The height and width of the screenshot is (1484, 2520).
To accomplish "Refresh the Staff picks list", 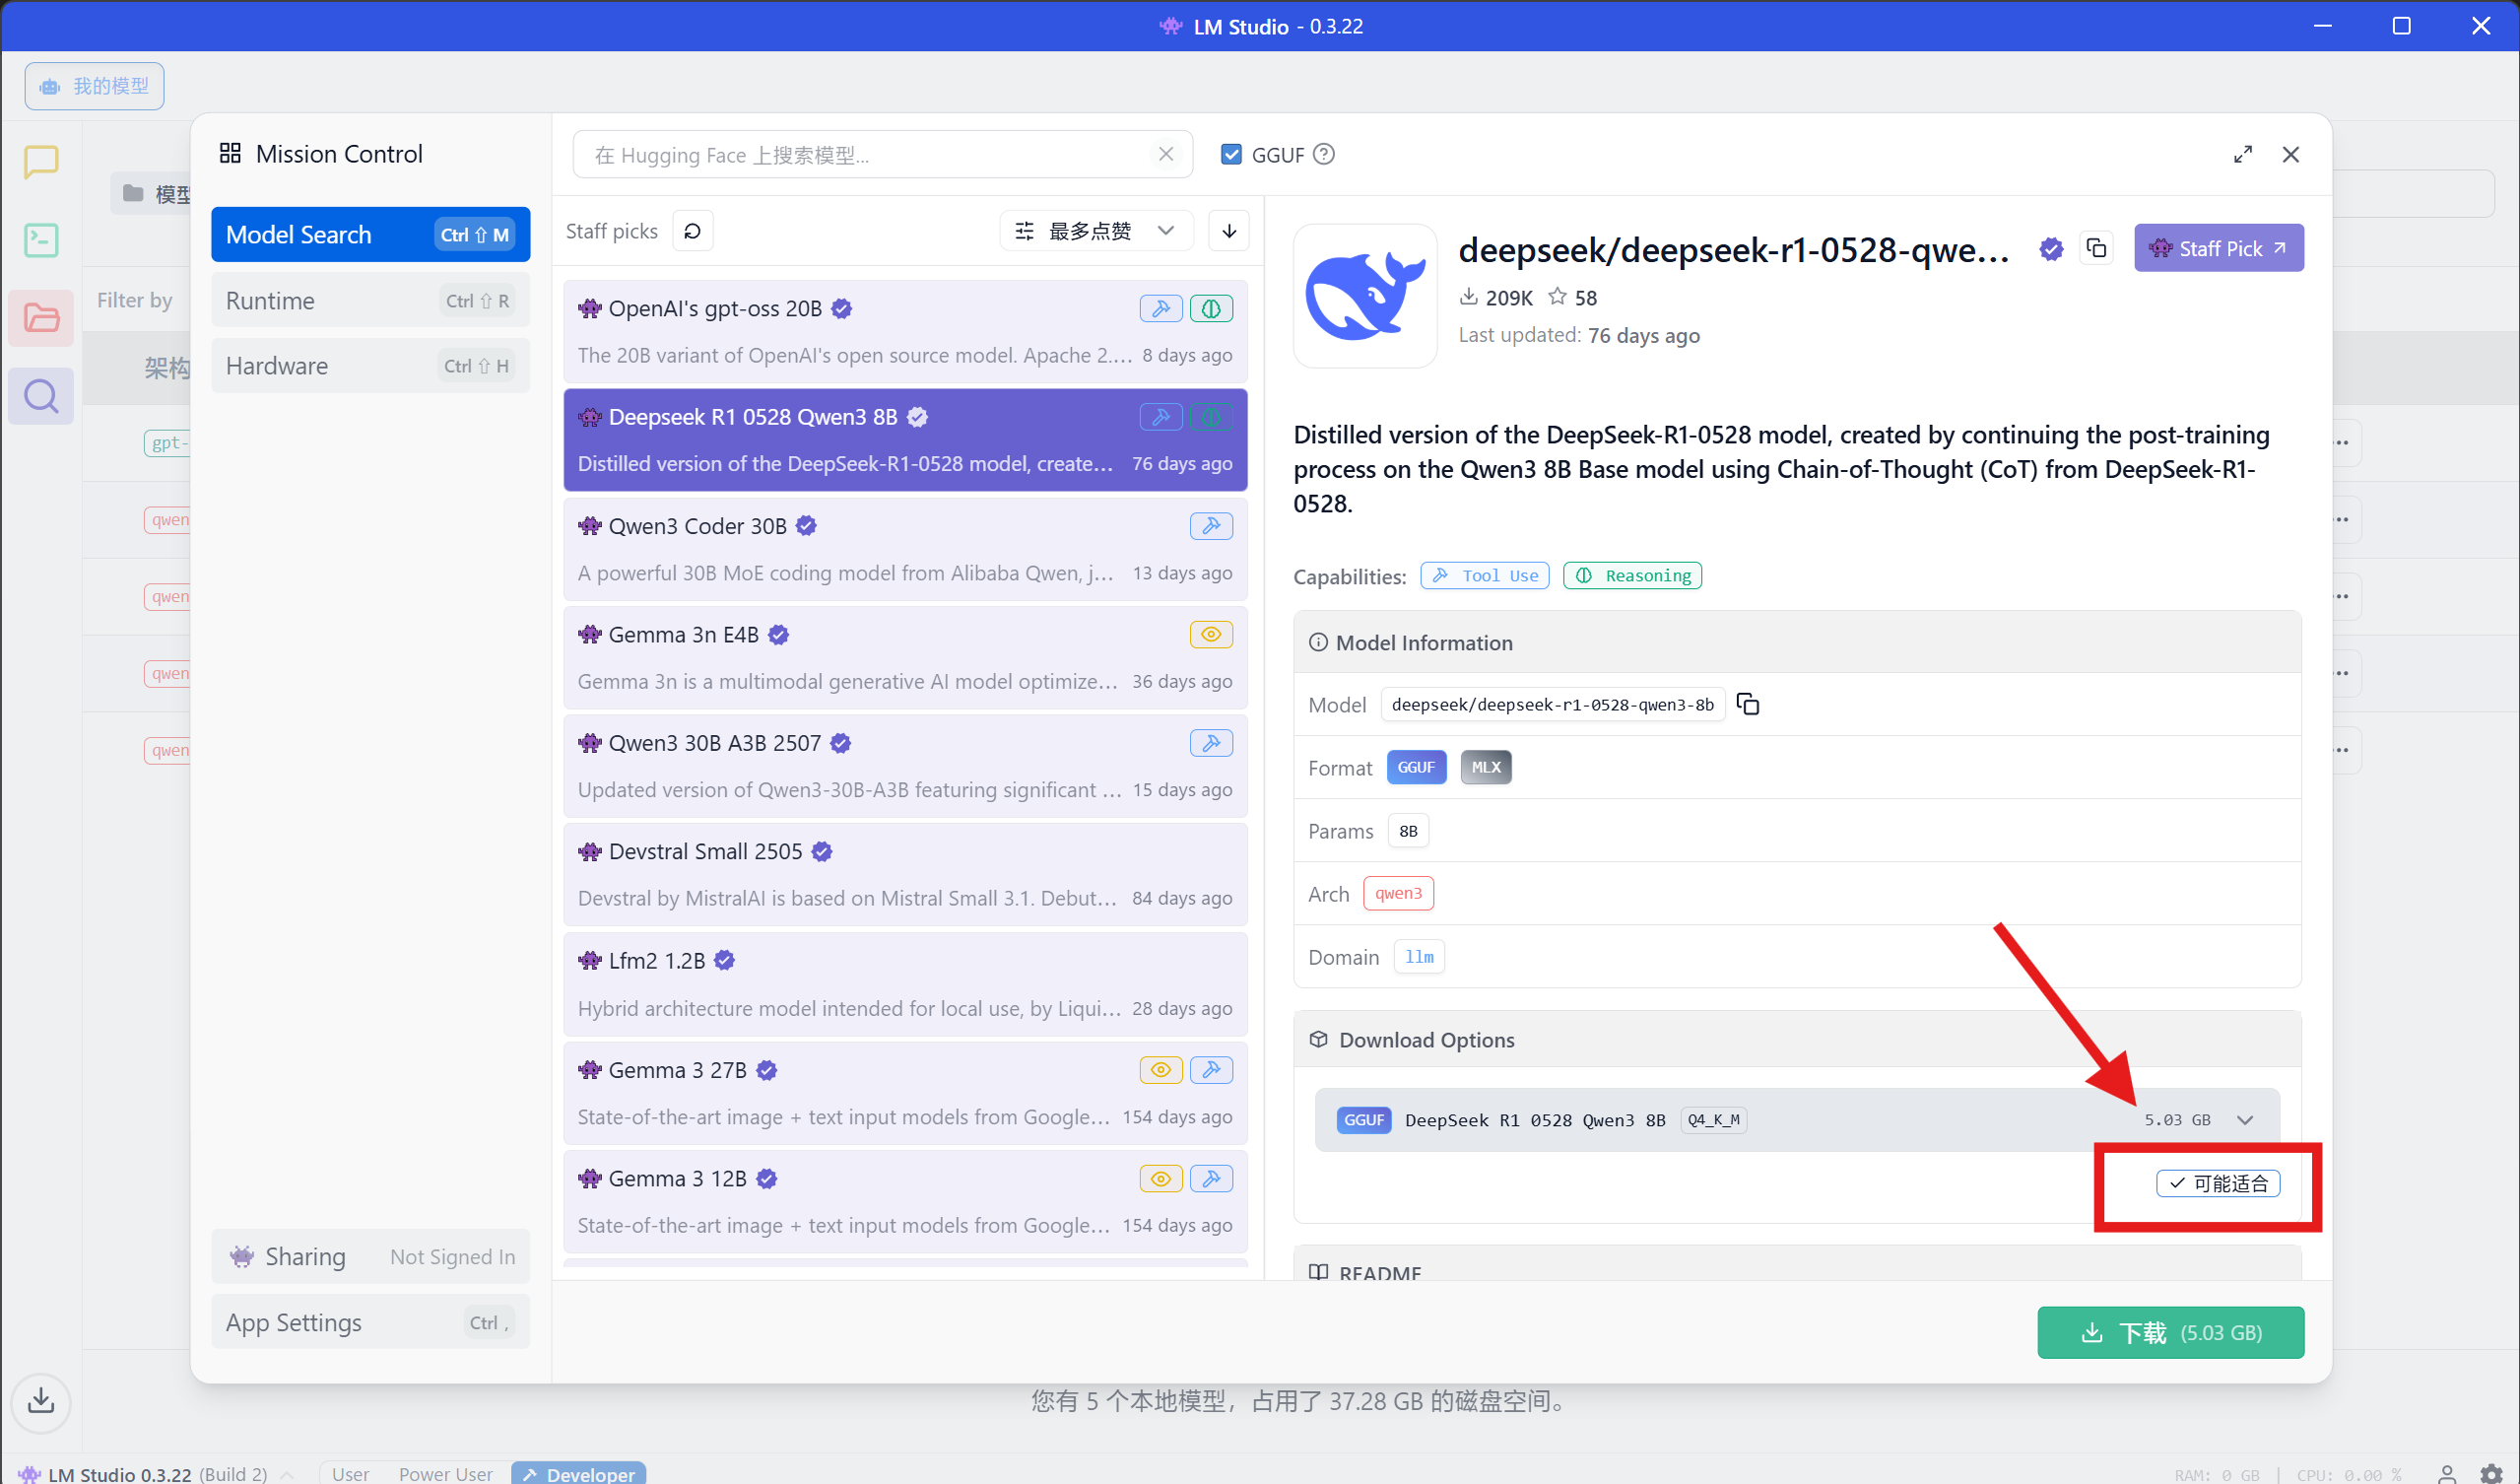I will (x=692, y=231).
